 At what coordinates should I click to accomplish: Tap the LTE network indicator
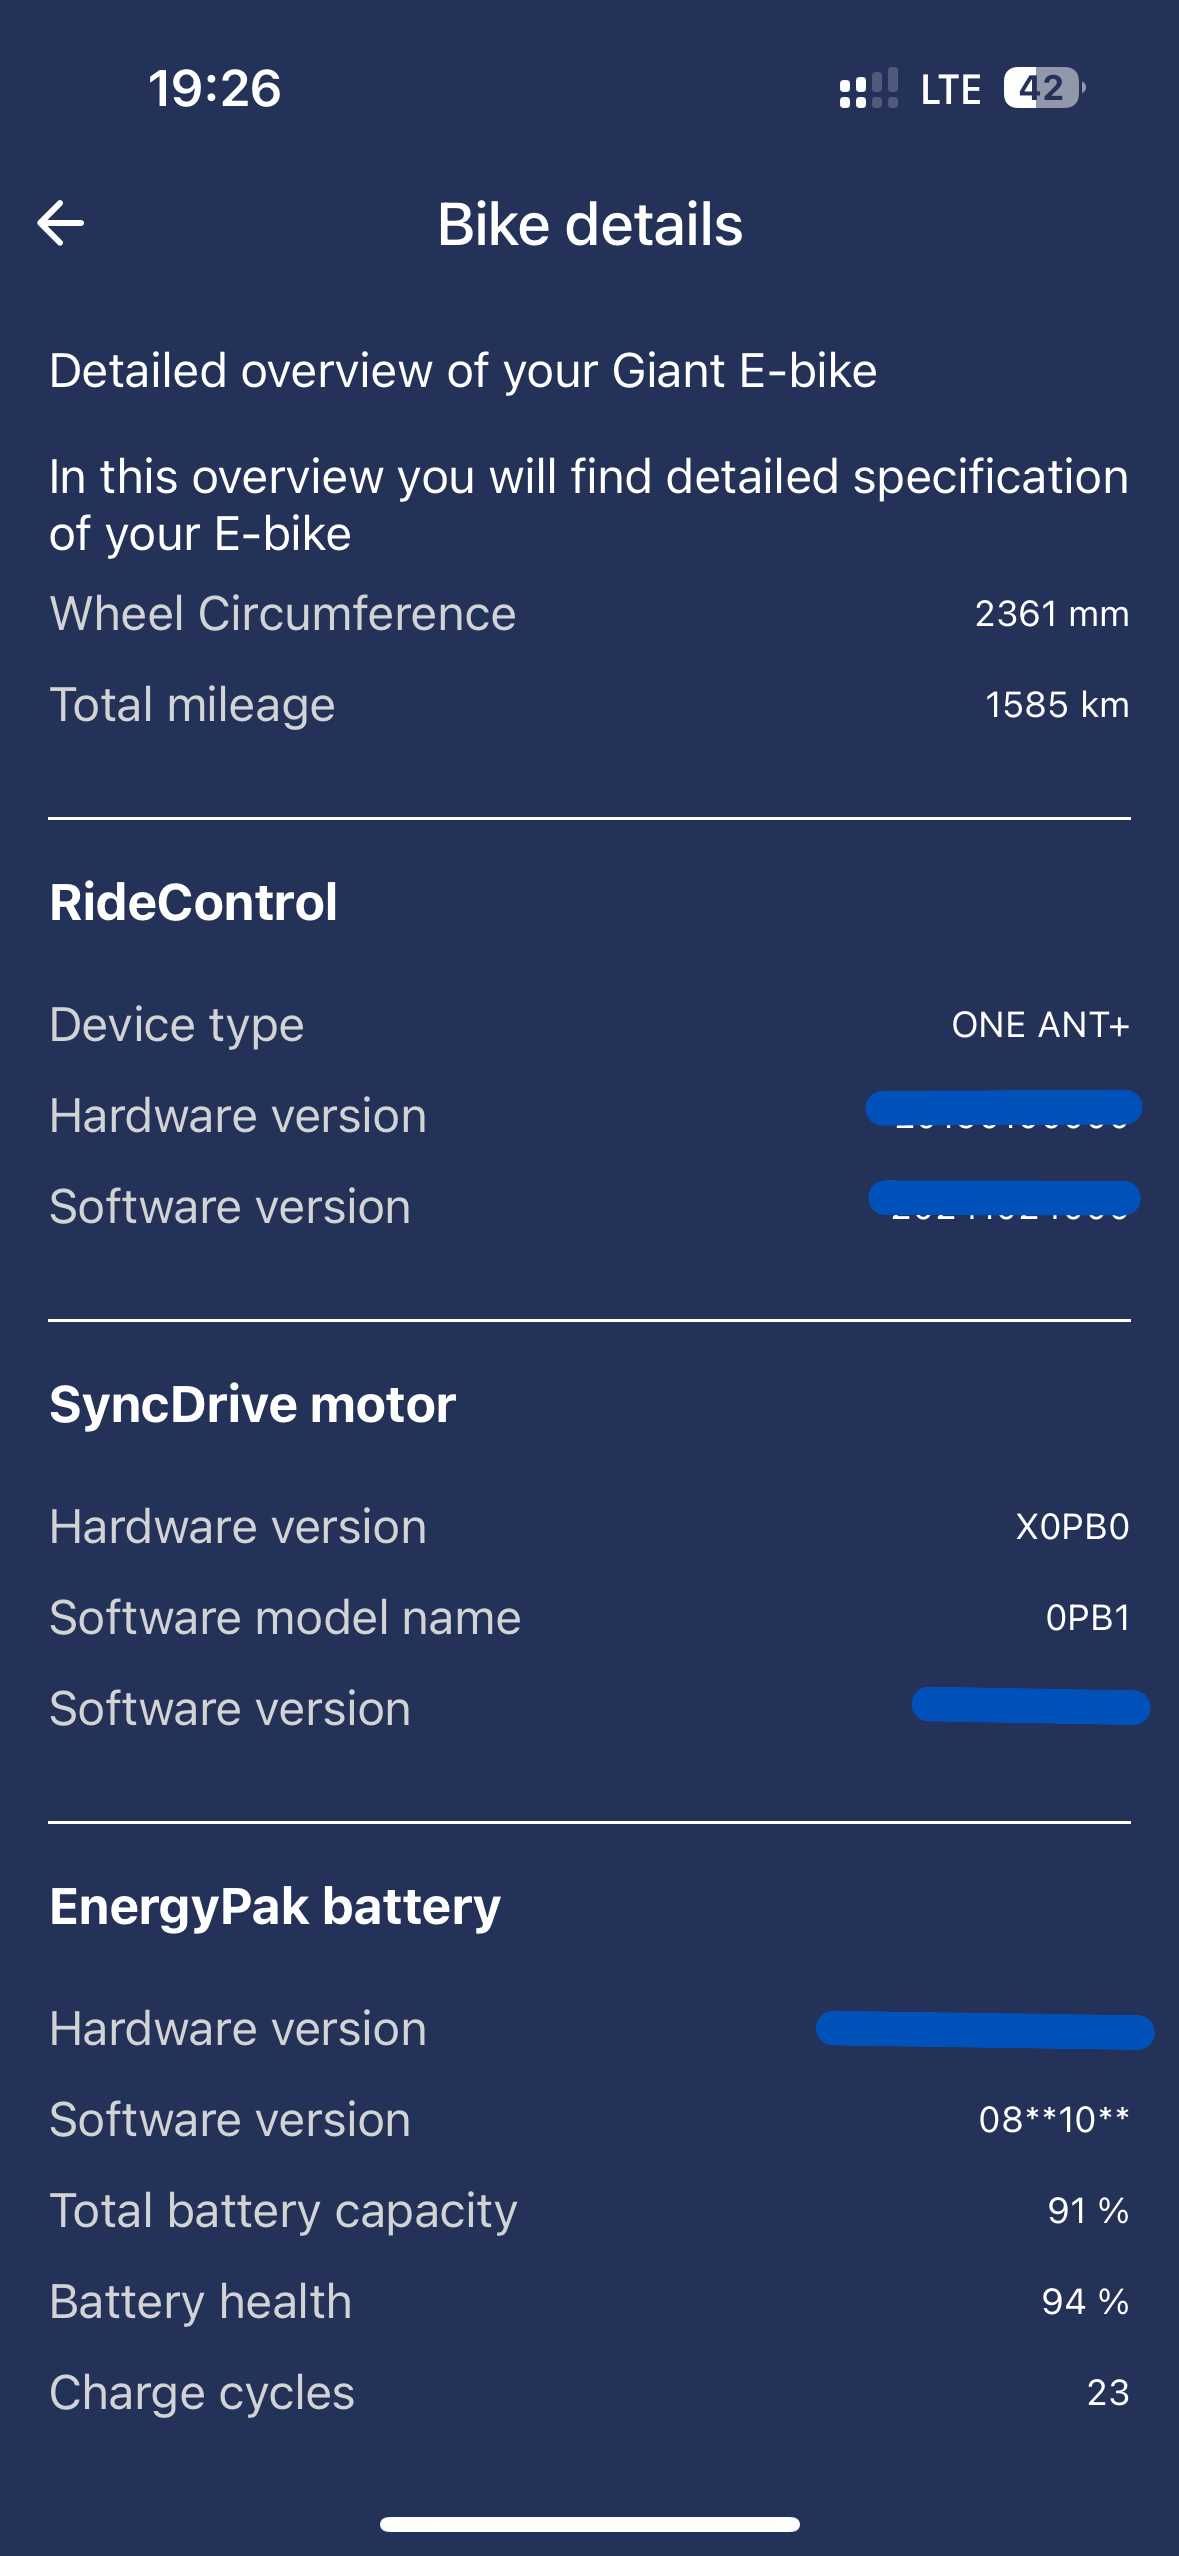point(950,89)
